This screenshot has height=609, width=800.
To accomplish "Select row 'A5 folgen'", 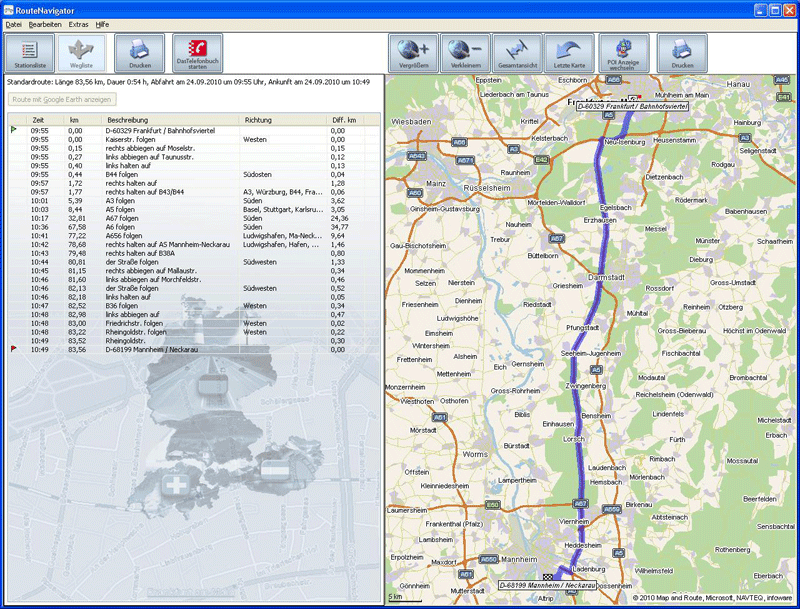I will [194, 209].
